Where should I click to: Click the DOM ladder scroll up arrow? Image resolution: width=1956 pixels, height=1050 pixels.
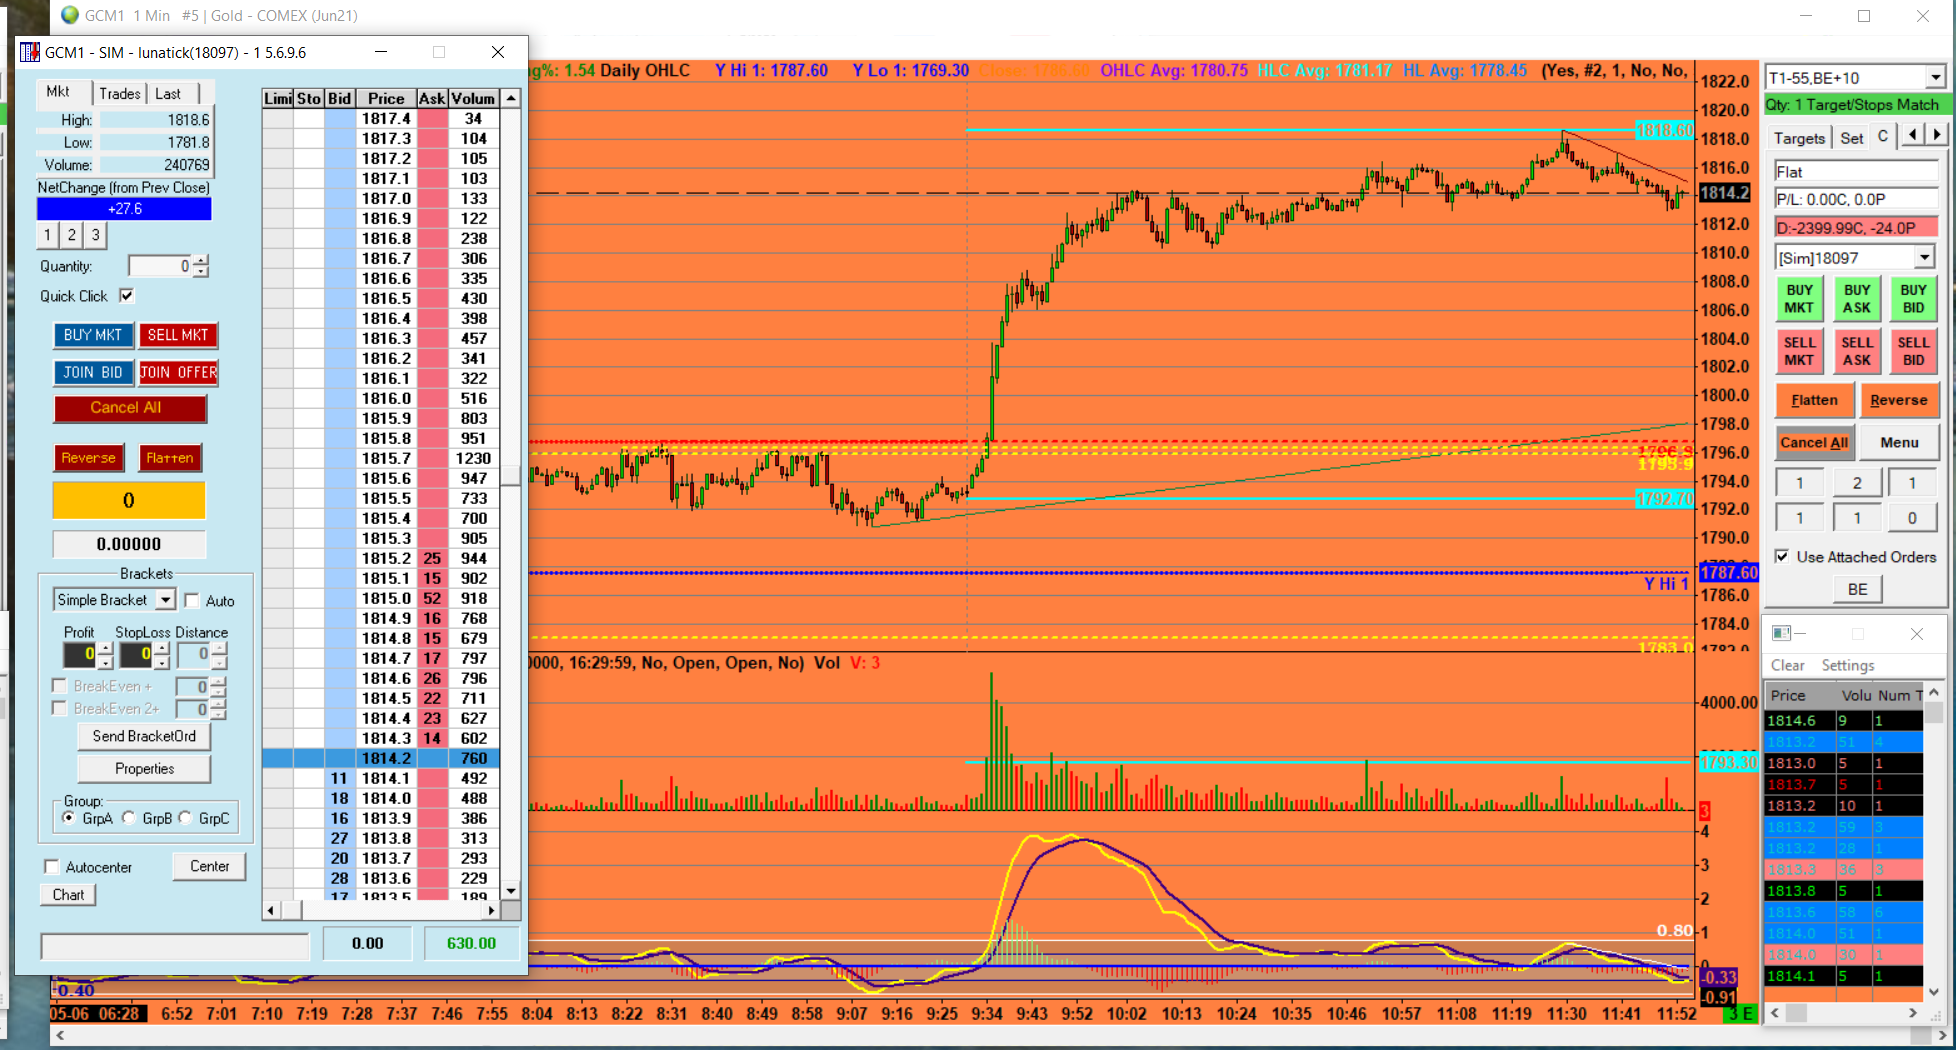coord(511,98)
